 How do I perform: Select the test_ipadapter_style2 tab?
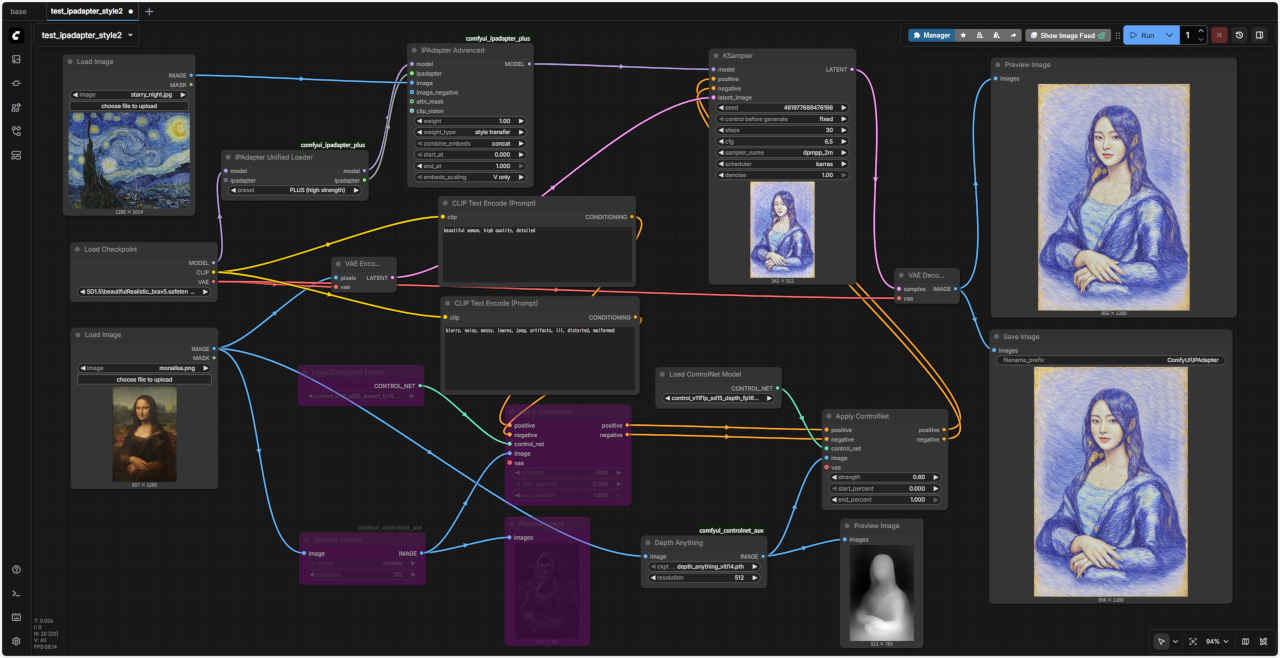(x=86, y=11)
